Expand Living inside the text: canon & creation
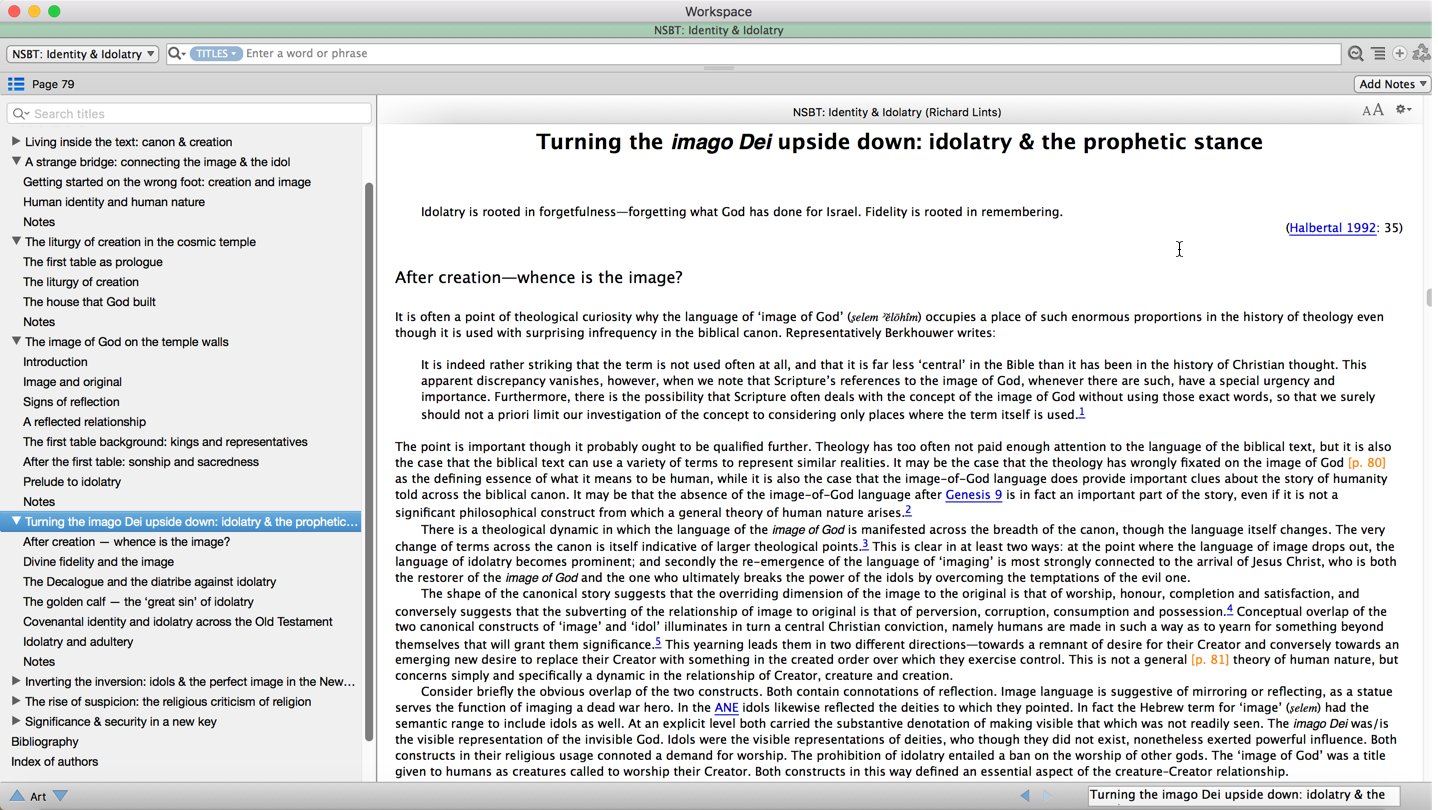The width and height of the screenshot is (1438, 810). pos(16,142)
